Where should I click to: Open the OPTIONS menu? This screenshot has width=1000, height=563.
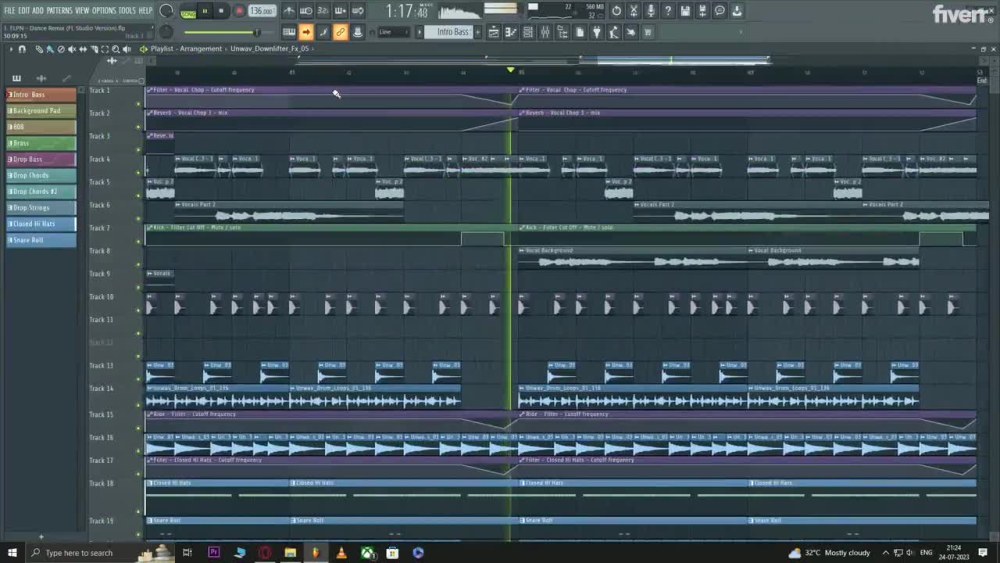(105, 11)
